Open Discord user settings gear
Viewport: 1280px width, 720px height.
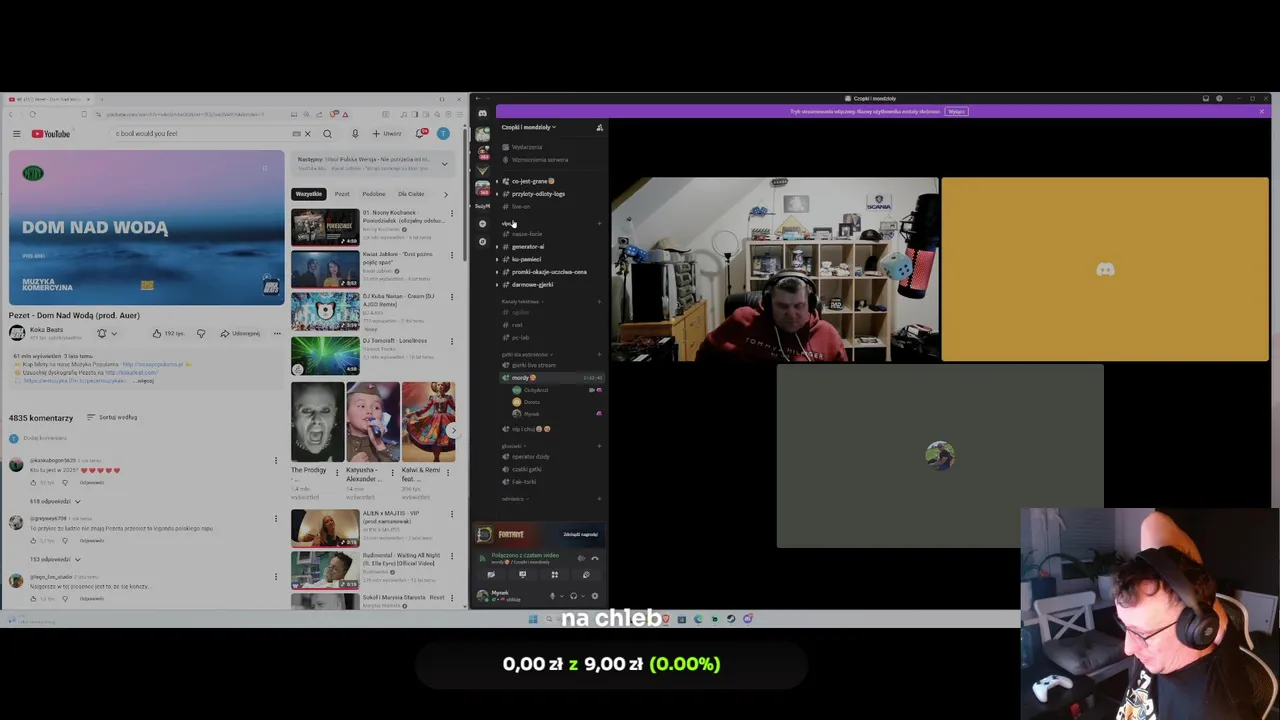coord(595,596)
